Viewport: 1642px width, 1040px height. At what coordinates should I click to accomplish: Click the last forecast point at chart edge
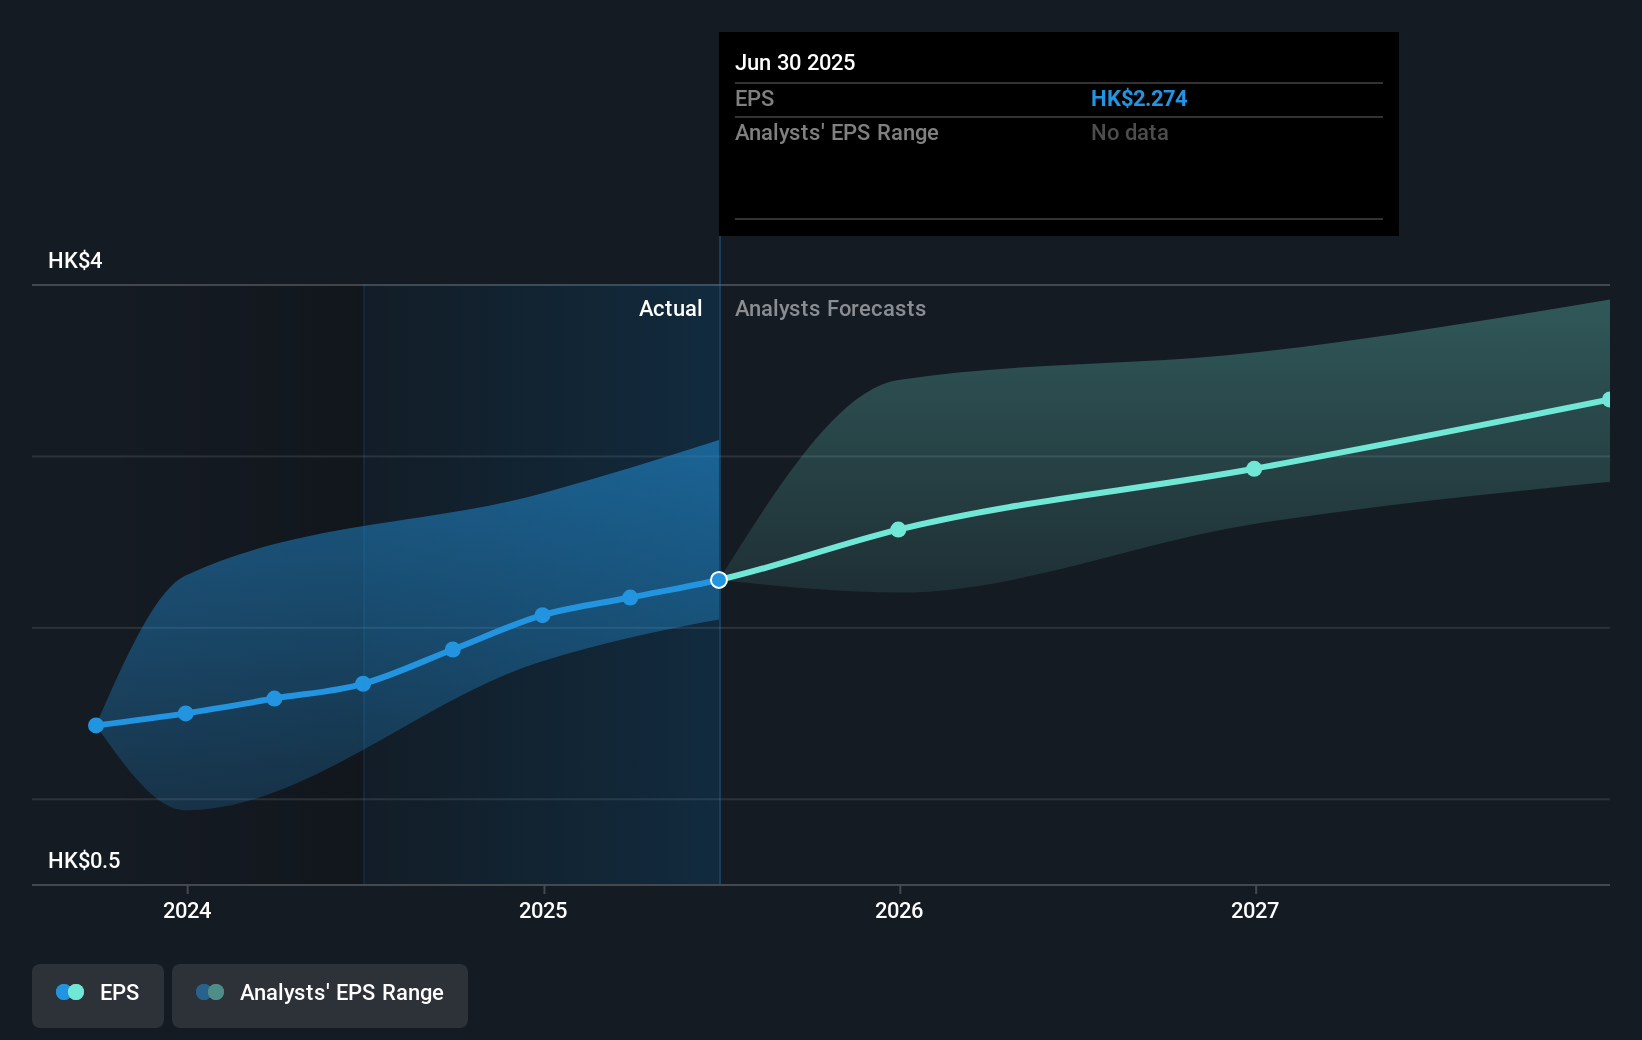[x=1607, y=400]
